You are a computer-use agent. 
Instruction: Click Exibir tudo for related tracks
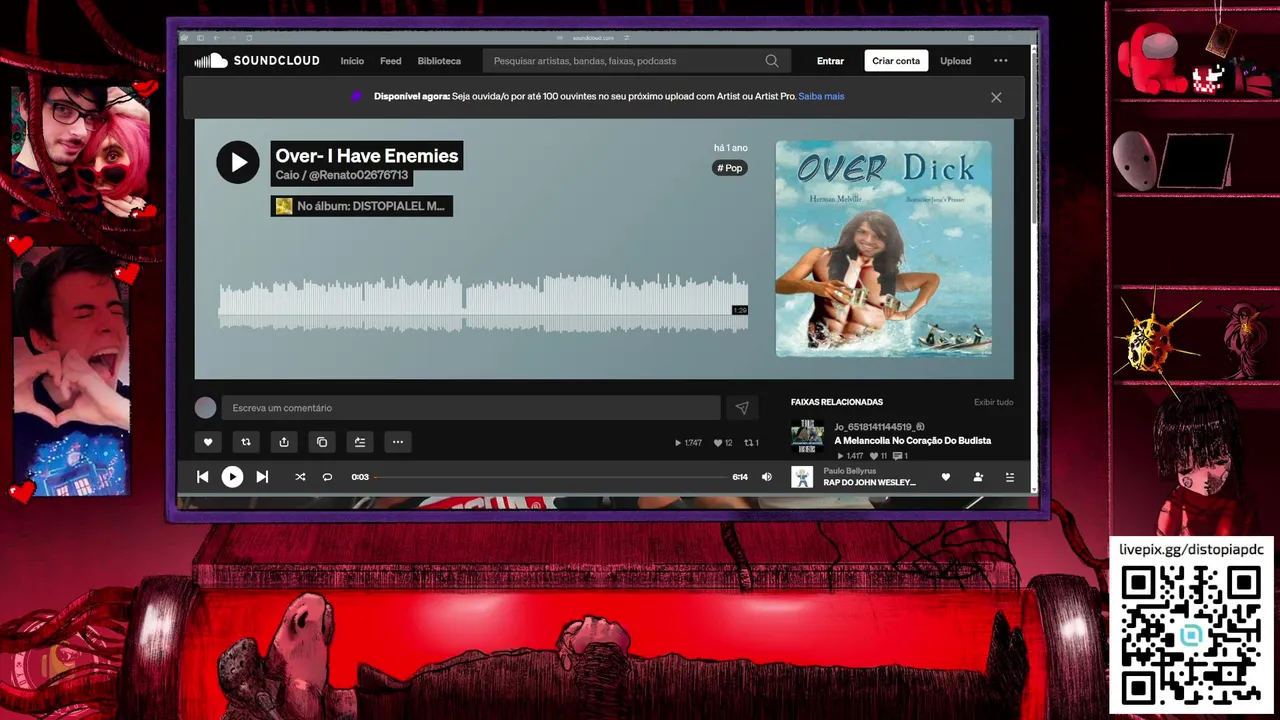993,402
